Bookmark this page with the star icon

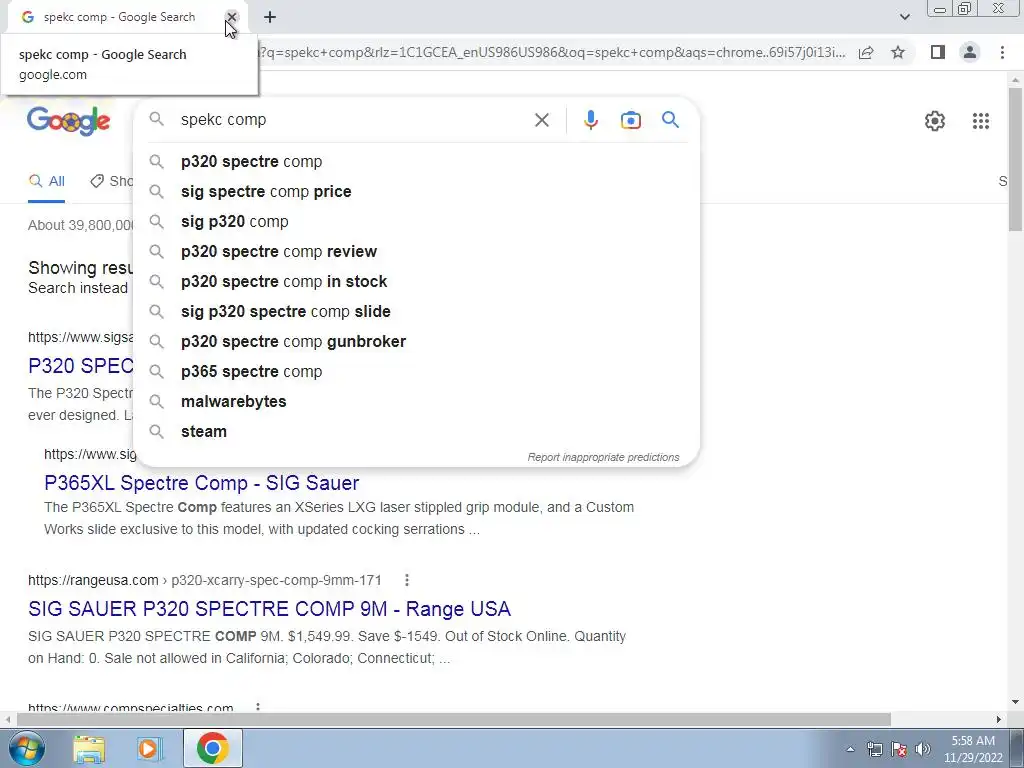(x=898, y=52)
